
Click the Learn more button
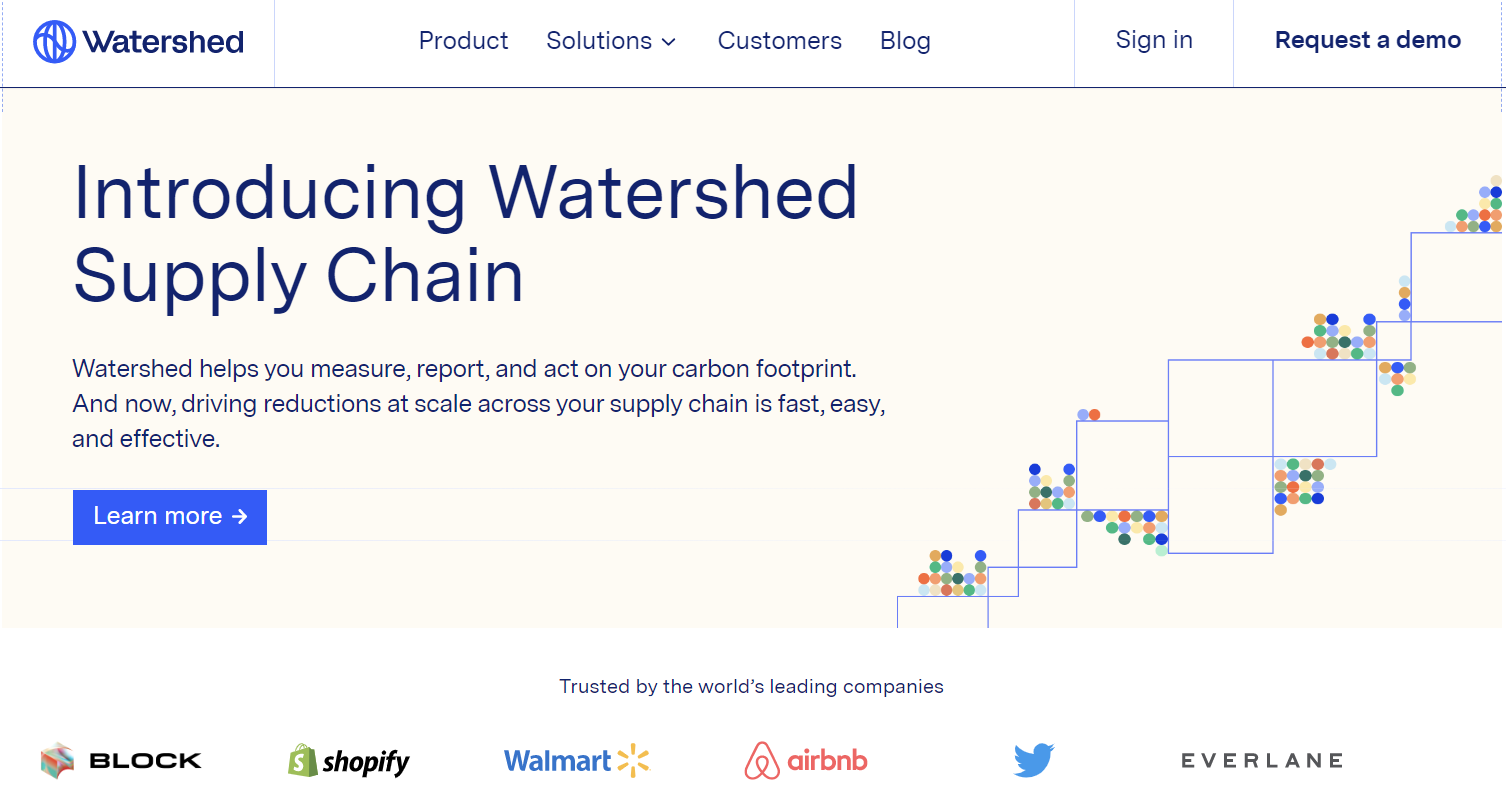(x=169, y=517)
